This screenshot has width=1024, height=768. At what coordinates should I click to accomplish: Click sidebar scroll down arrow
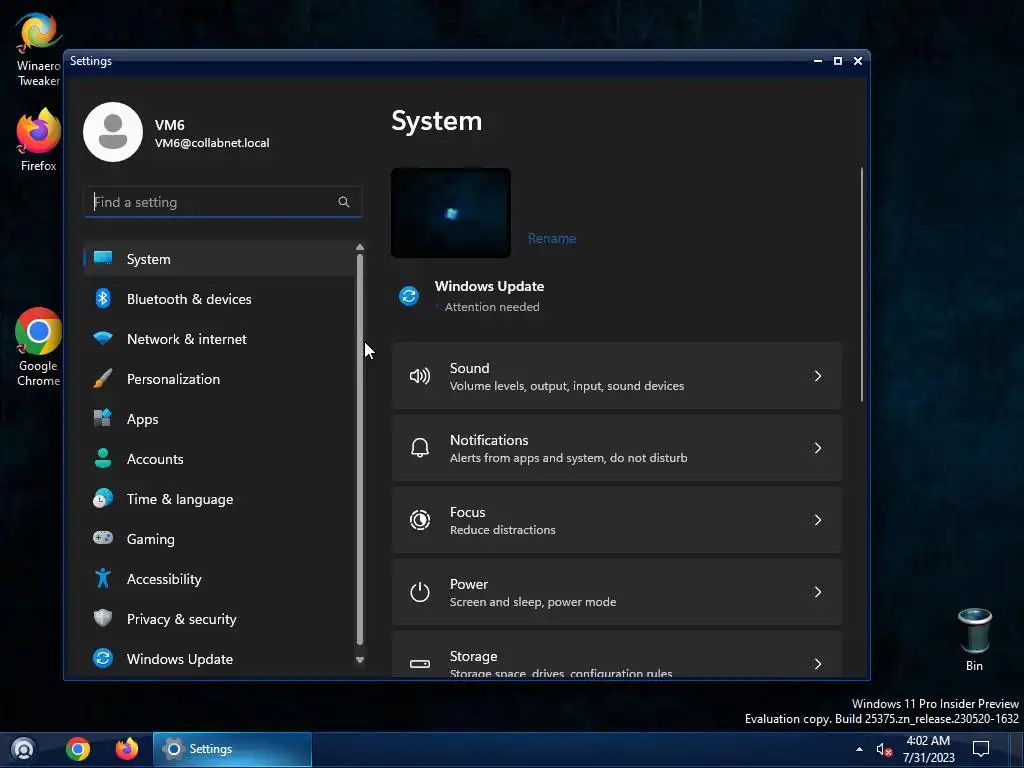[360, 660]
